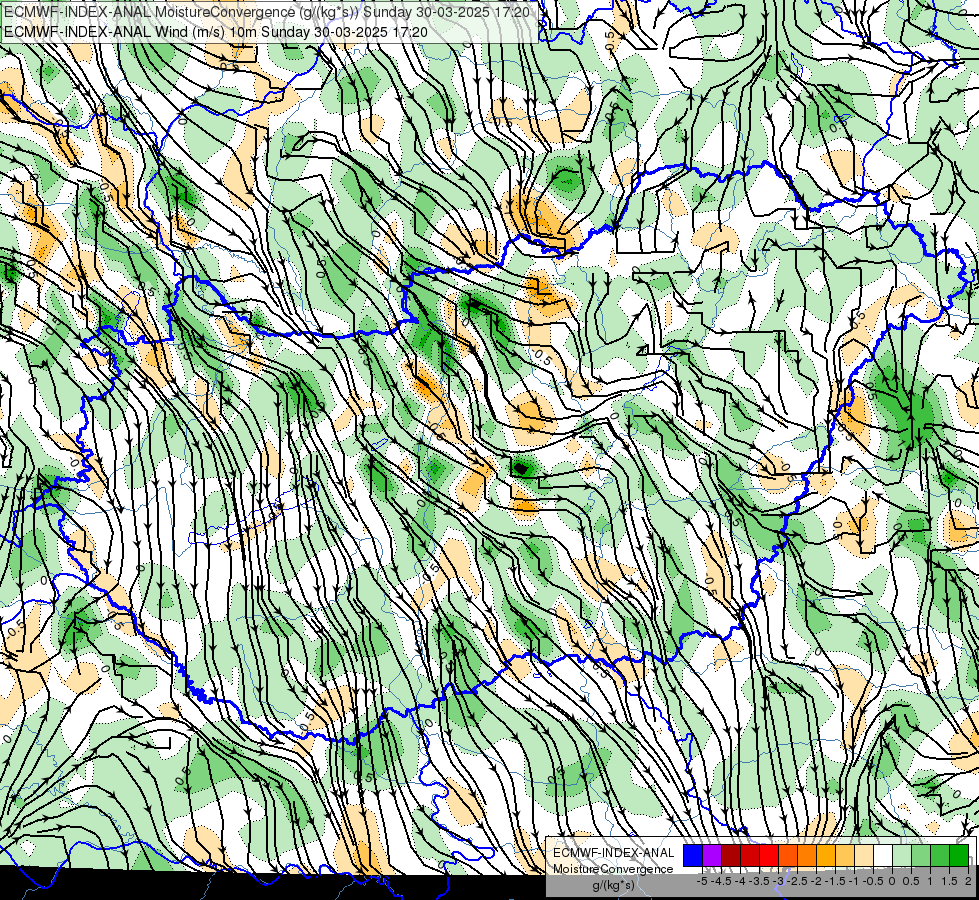979x900 pixels.
Task: Pick the bright red swatch between -3.5 and -3
Action: click(x=769, y=856)
